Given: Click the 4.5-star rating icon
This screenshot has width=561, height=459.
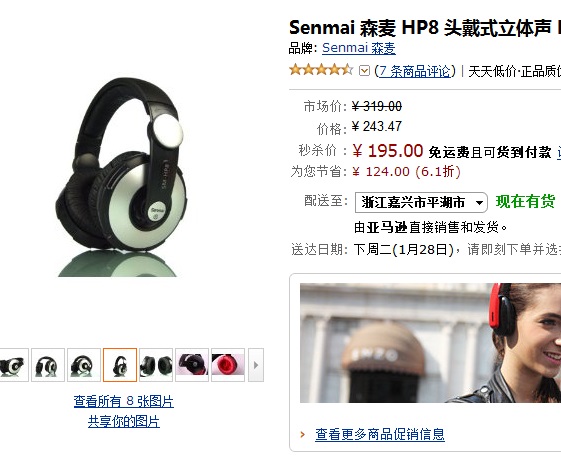Looking at the screenshot, I should coord(321,70).
